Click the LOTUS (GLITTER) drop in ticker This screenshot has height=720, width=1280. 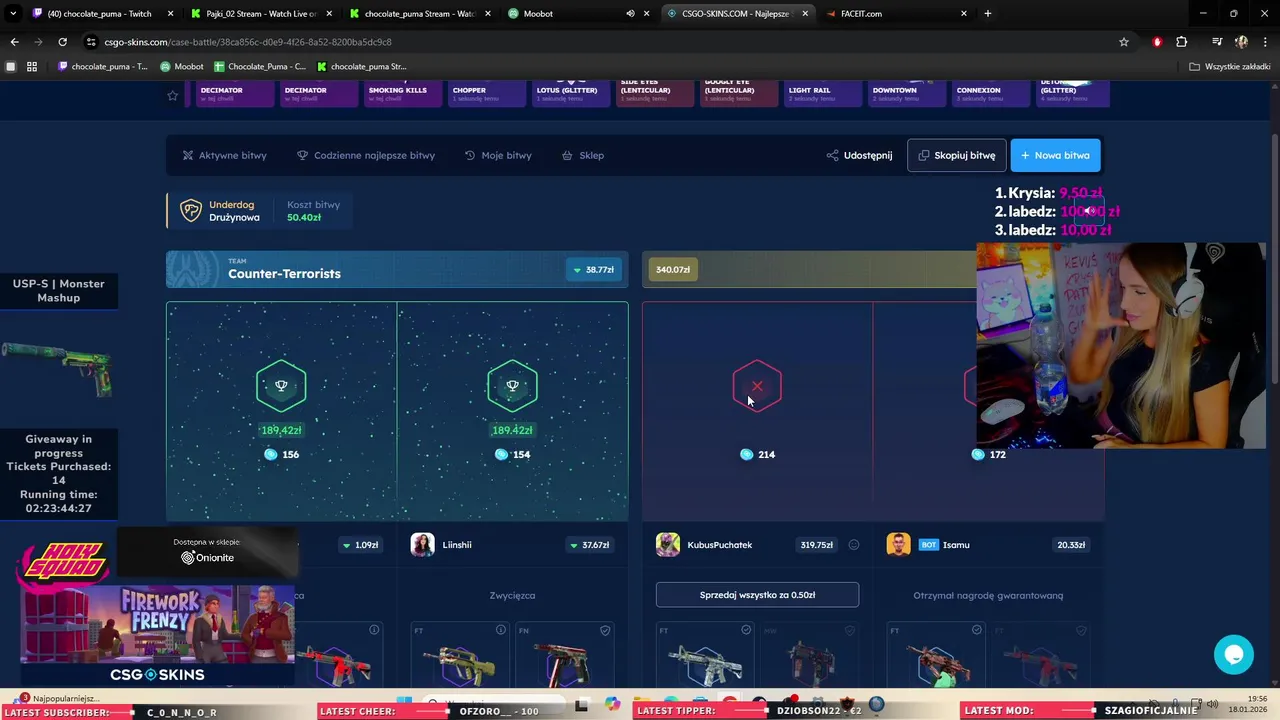tap(570, 93)
